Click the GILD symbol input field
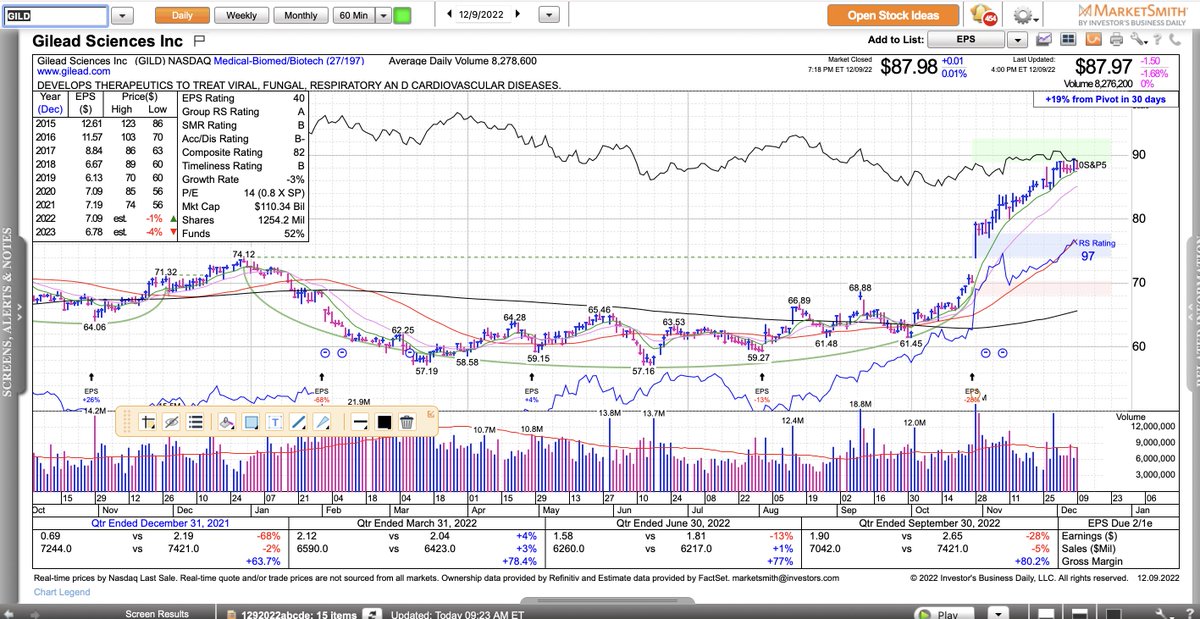 [54, 16]
